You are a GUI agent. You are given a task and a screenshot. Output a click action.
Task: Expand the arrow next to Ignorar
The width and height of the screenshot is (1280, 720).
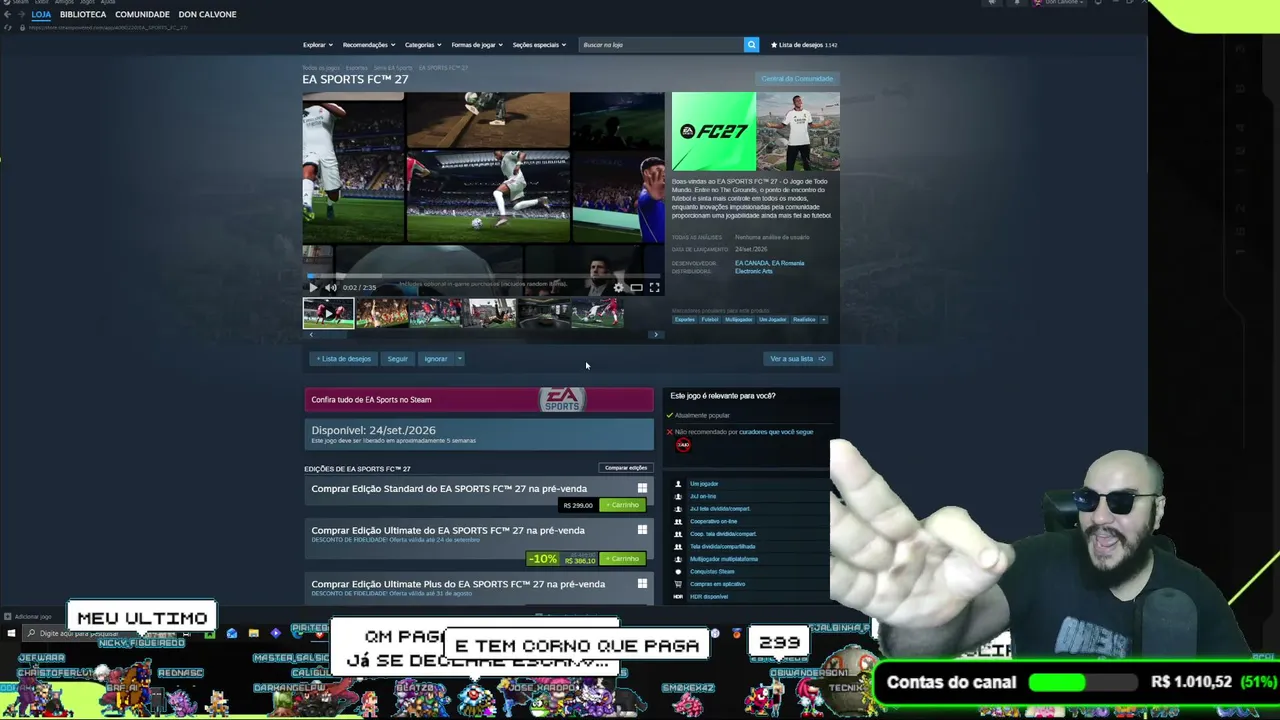(460, 359)
